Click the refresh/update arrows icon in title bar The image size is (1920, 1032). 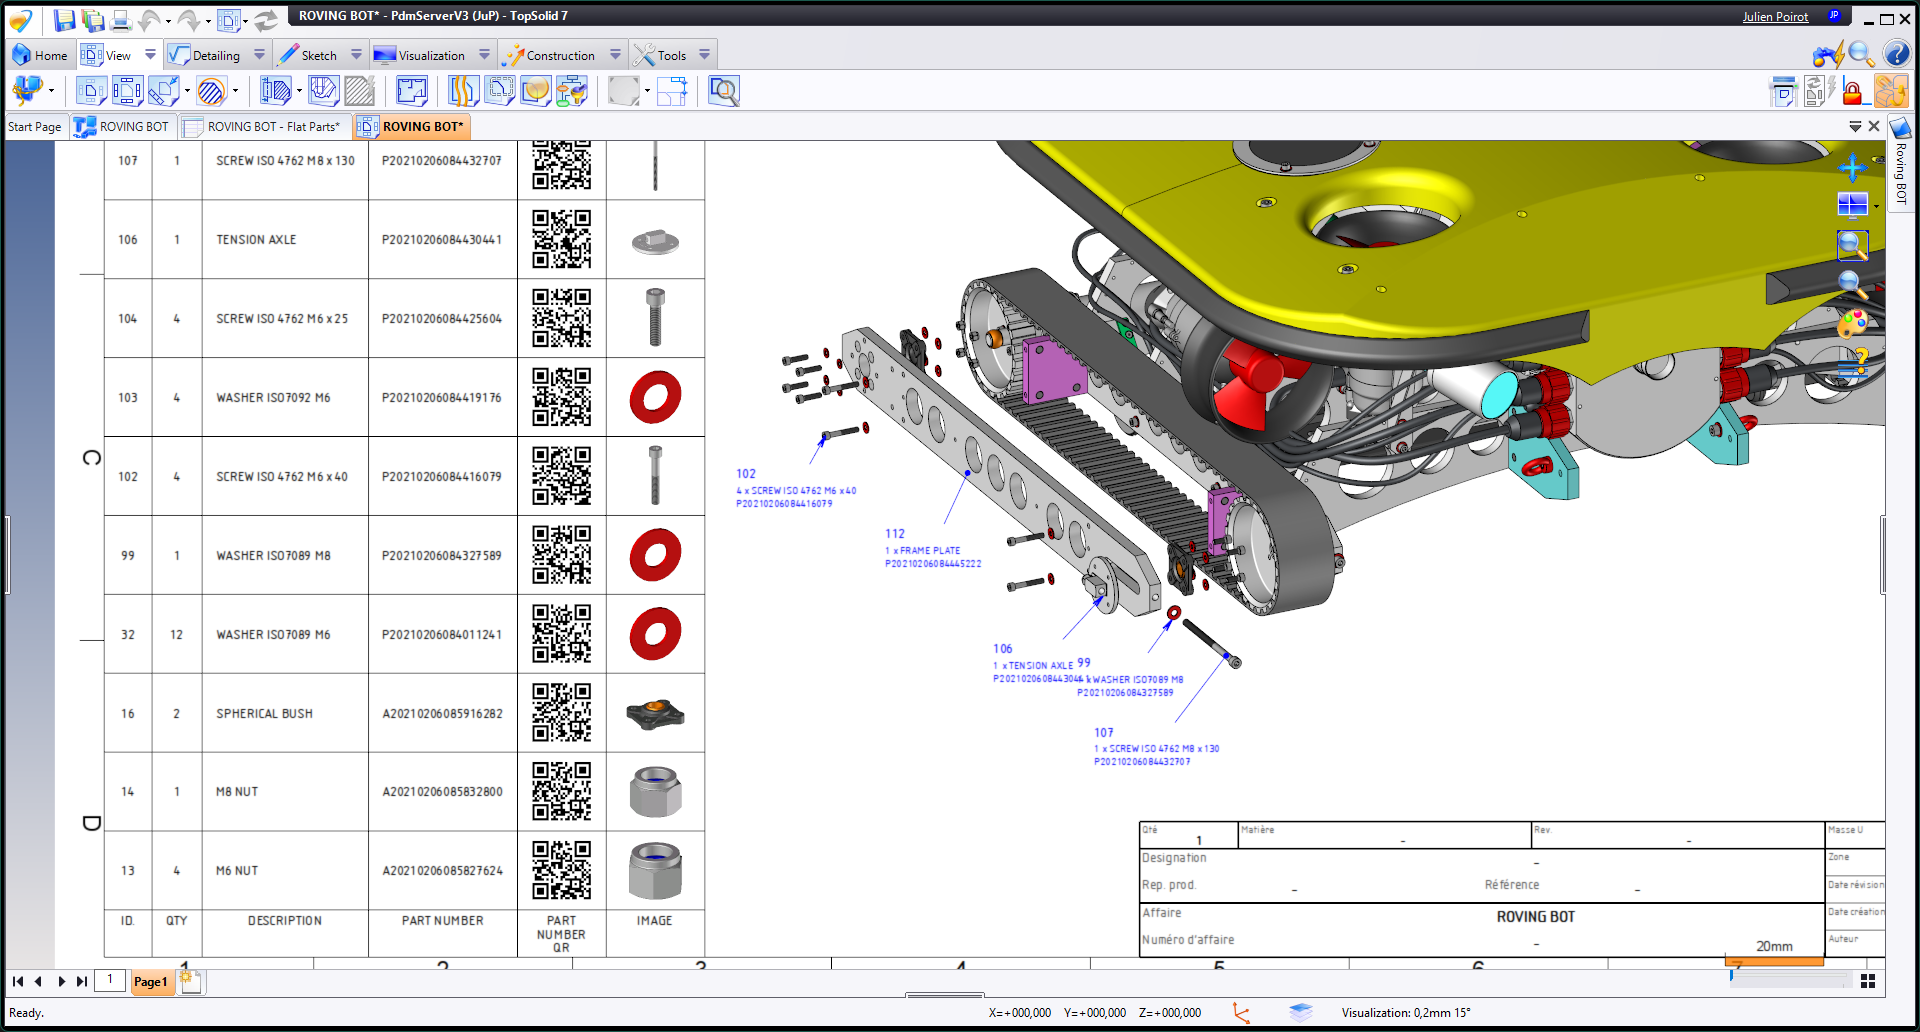(266, 20)
